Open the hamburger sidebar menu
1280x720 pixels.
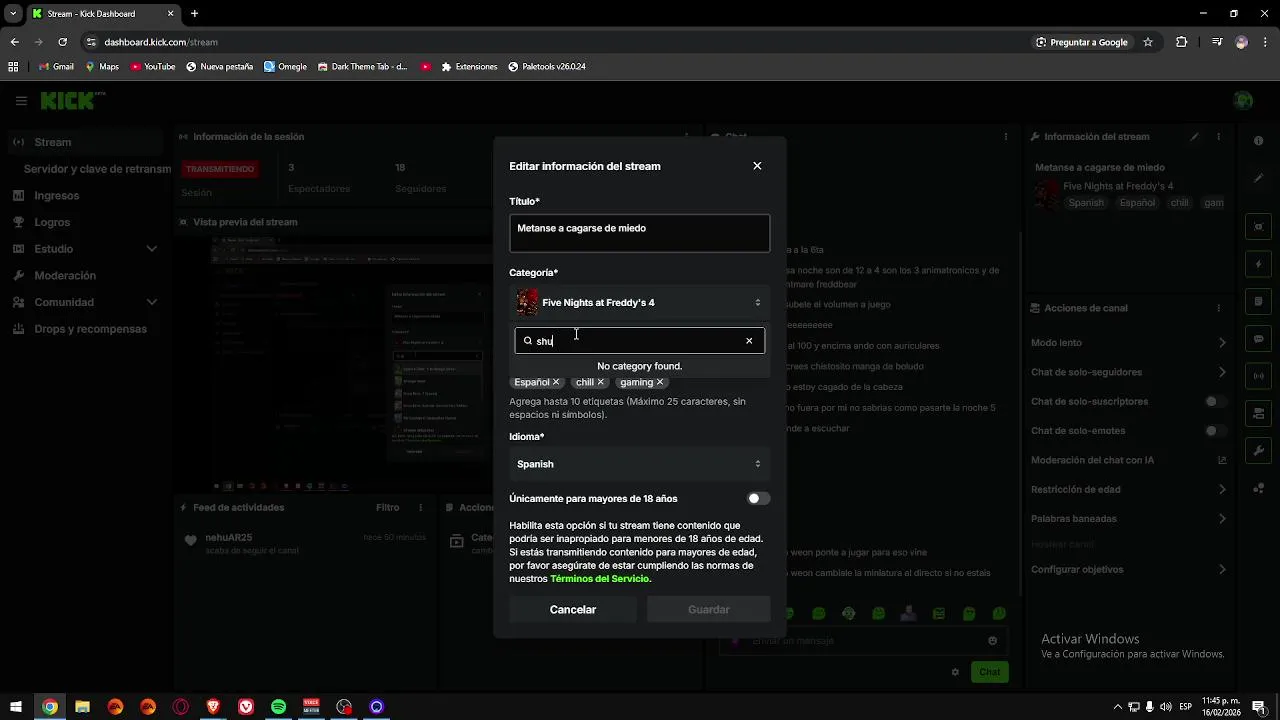coord(21,100)
